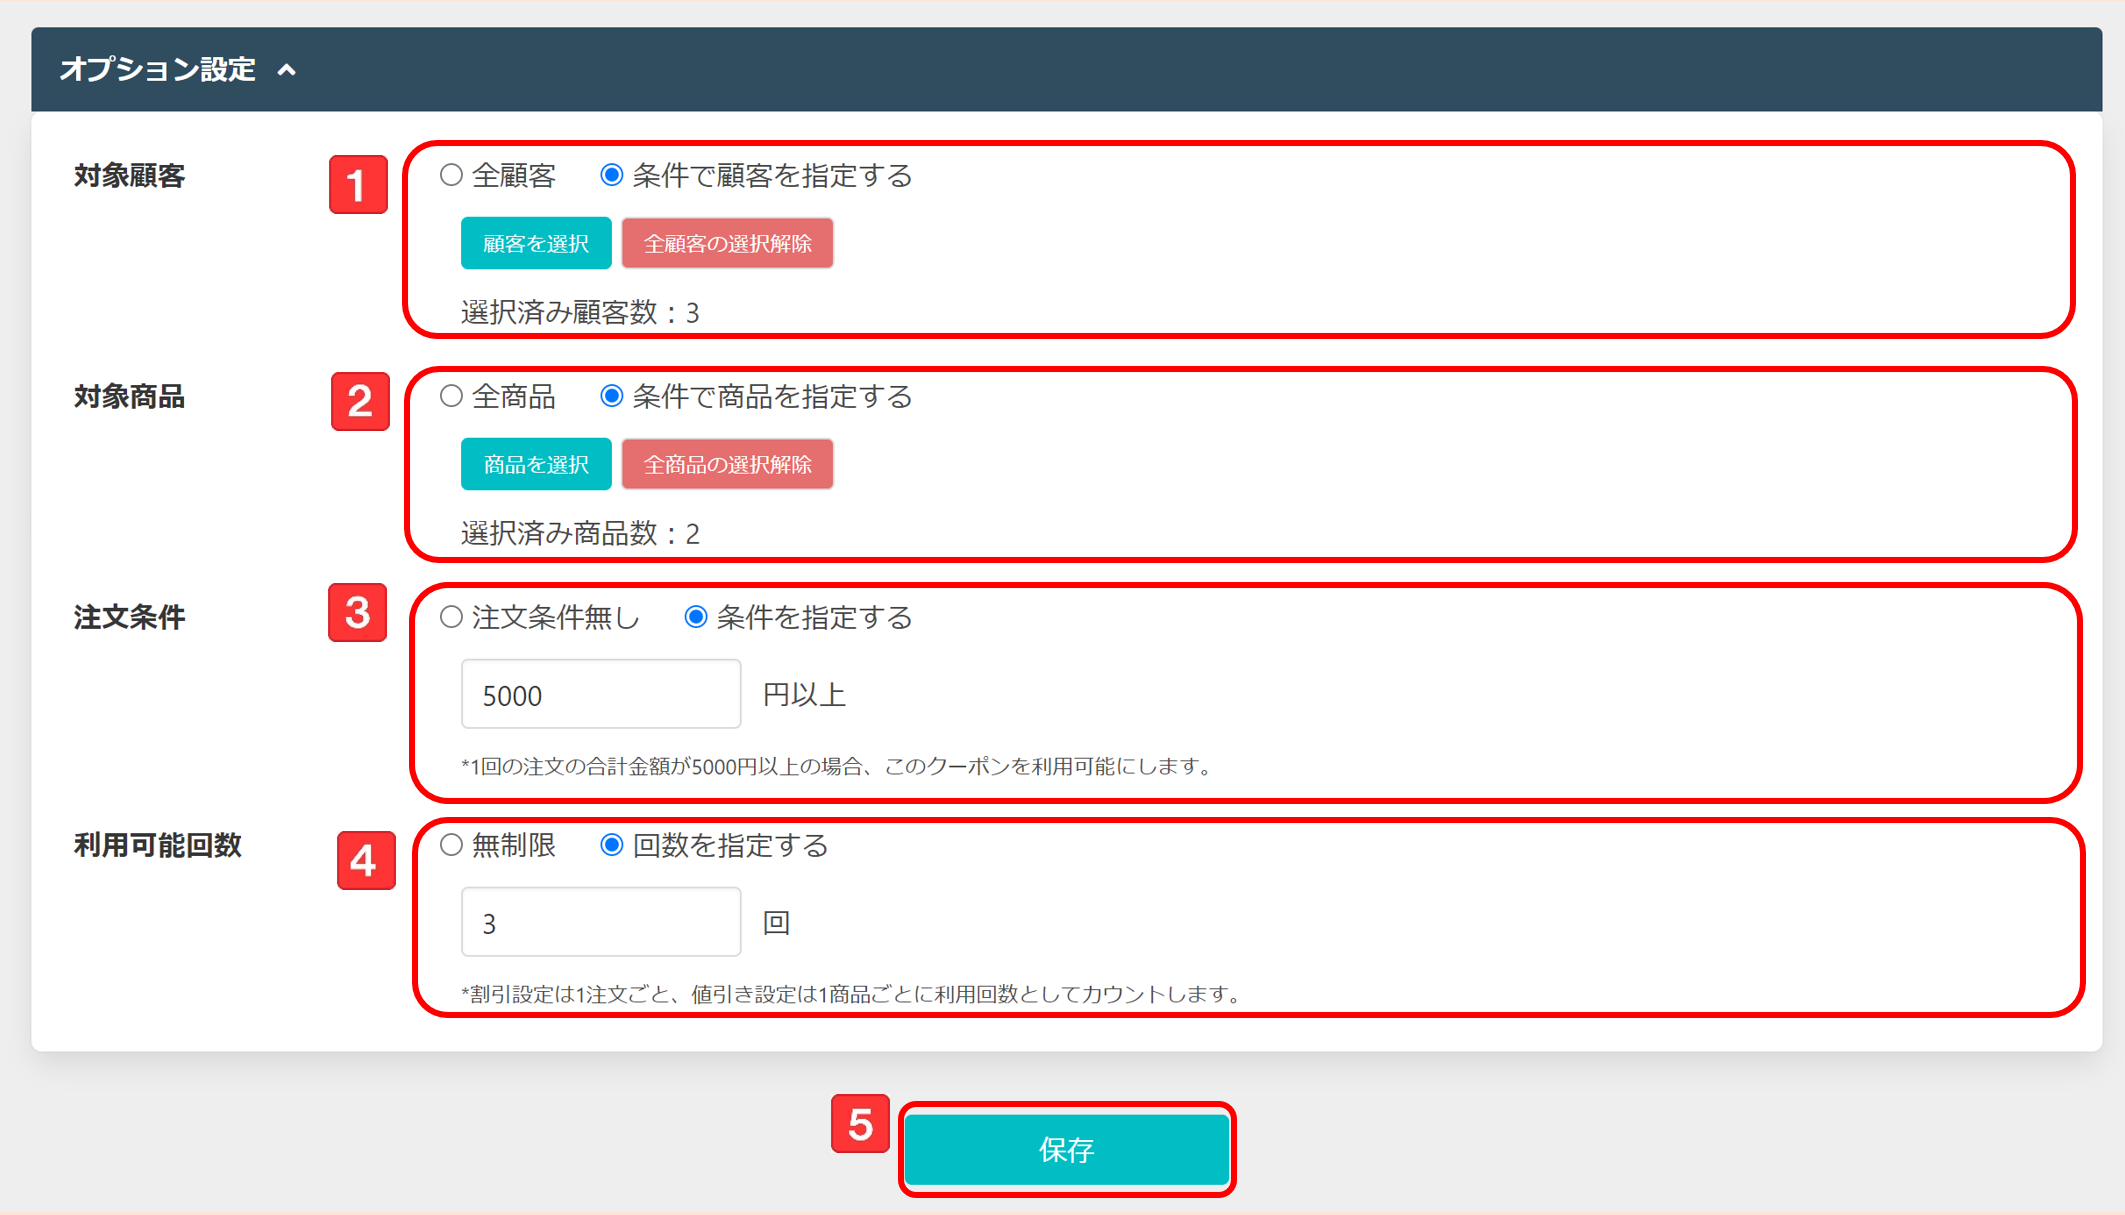
Task: Click the usage count field showing 3
Action: pos(600,922)
